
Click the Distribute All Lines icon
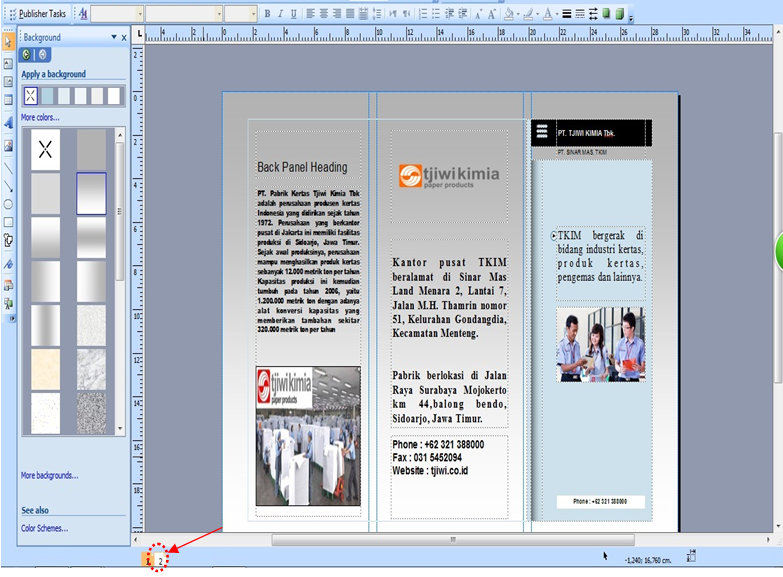pos(363,14)
